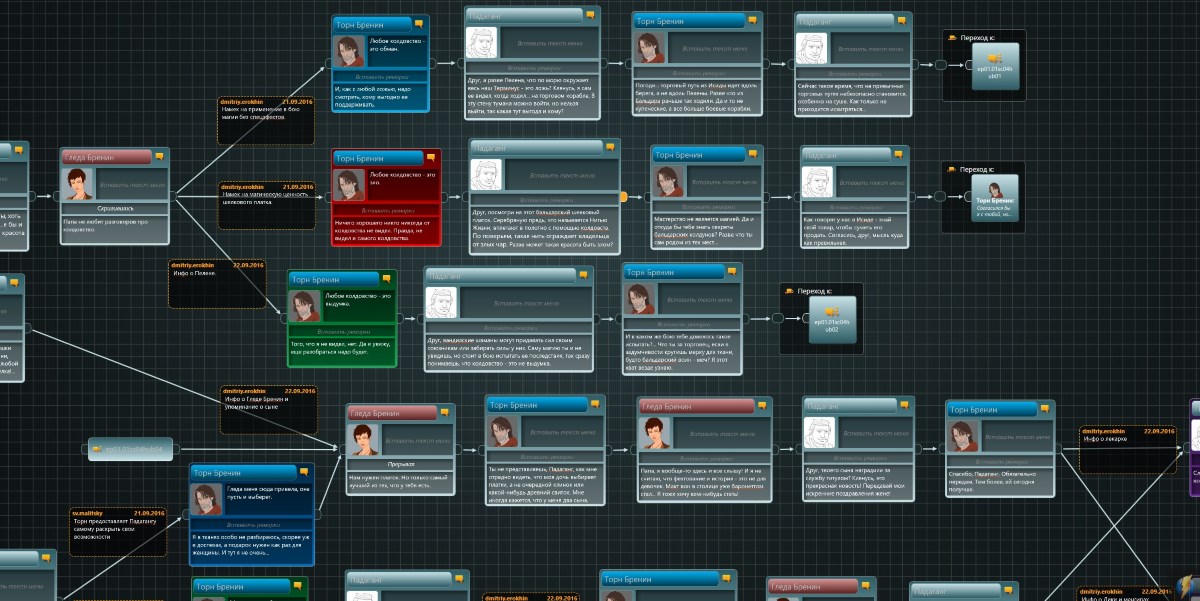The height and width of the screenshot is (601, 1200).
Task: Select Падаганг sketch portrait in 'а разве Пелена' node
Action: [x=482, y=44]
